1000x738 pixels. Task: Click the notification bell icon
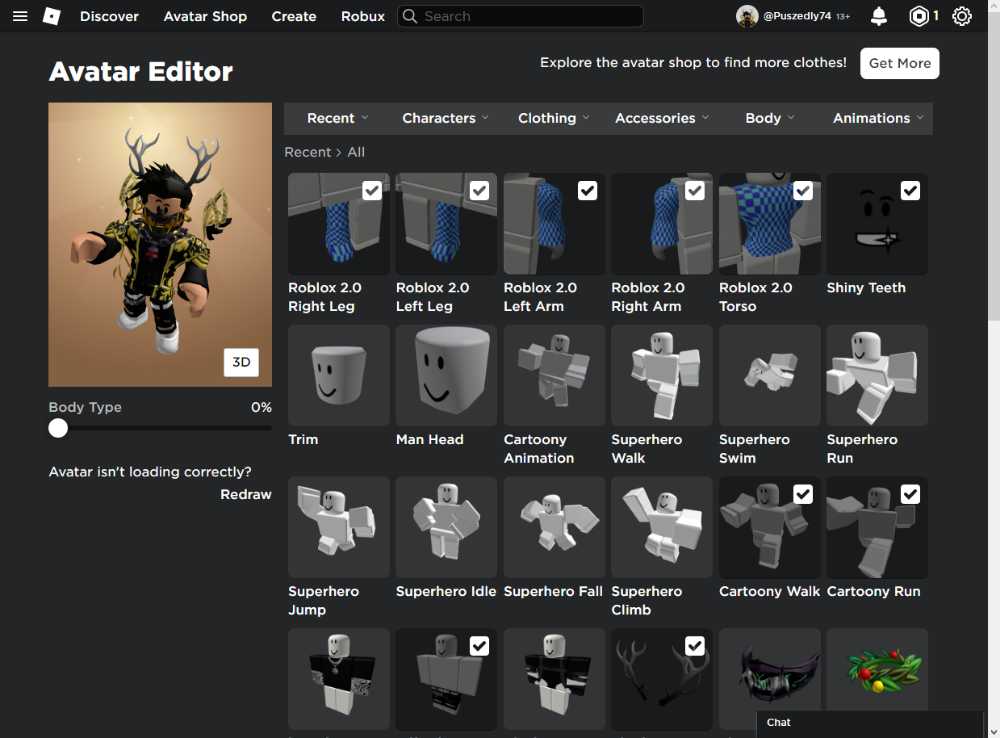coord(878,16)
